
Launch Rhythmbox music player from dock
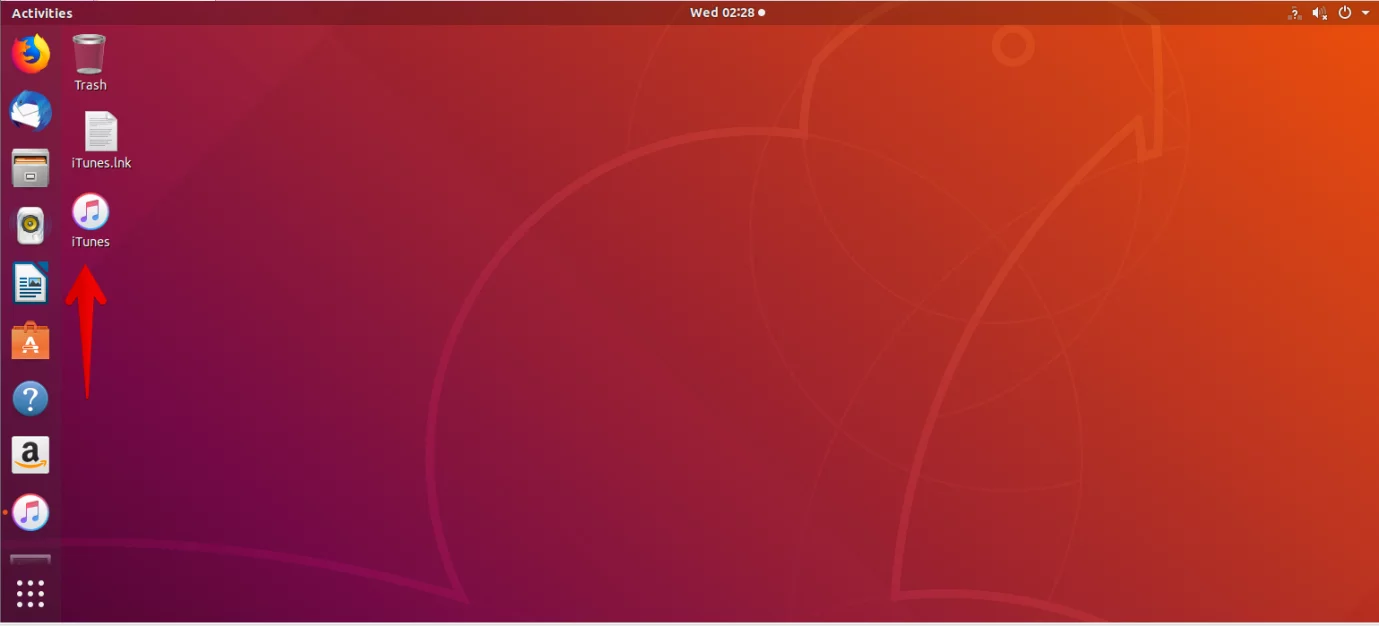[31, 226]
